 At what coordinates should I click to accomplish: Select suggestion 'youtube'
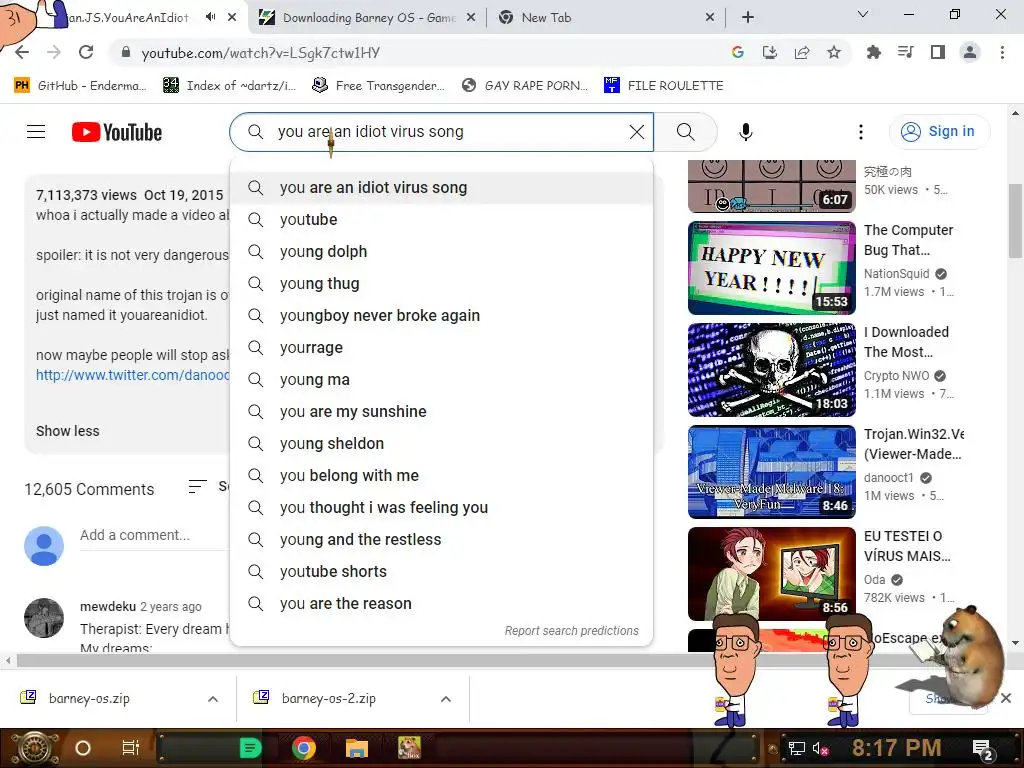pyautogui.click(x=441, y=219)
